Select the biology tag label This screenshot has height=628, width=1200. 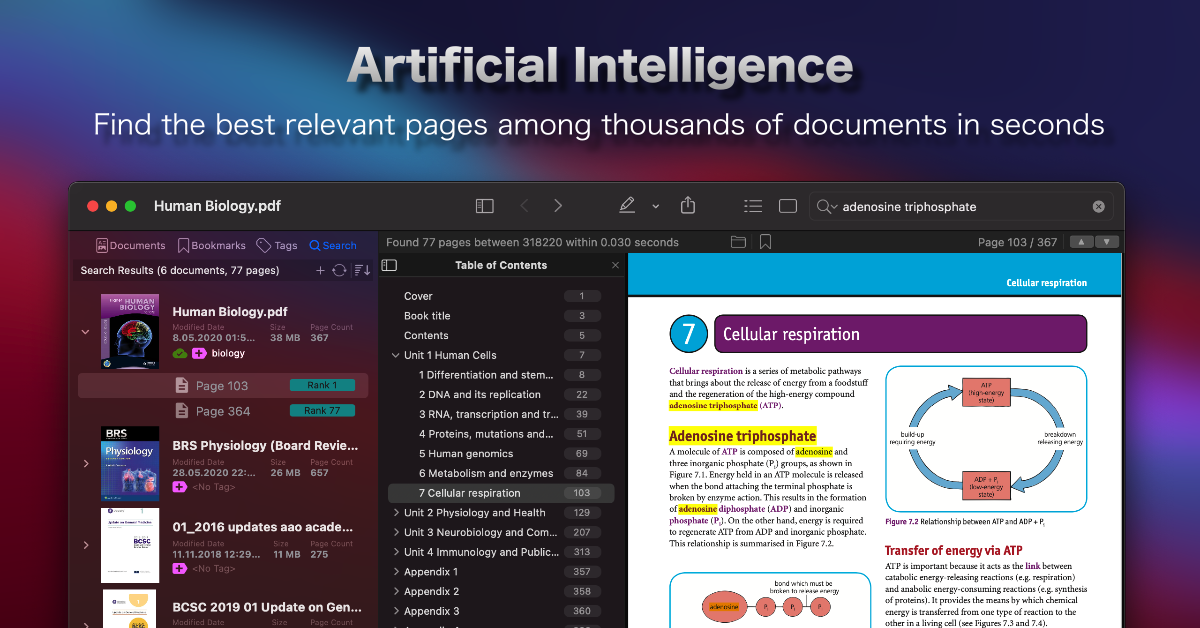[x=228, y=353]
